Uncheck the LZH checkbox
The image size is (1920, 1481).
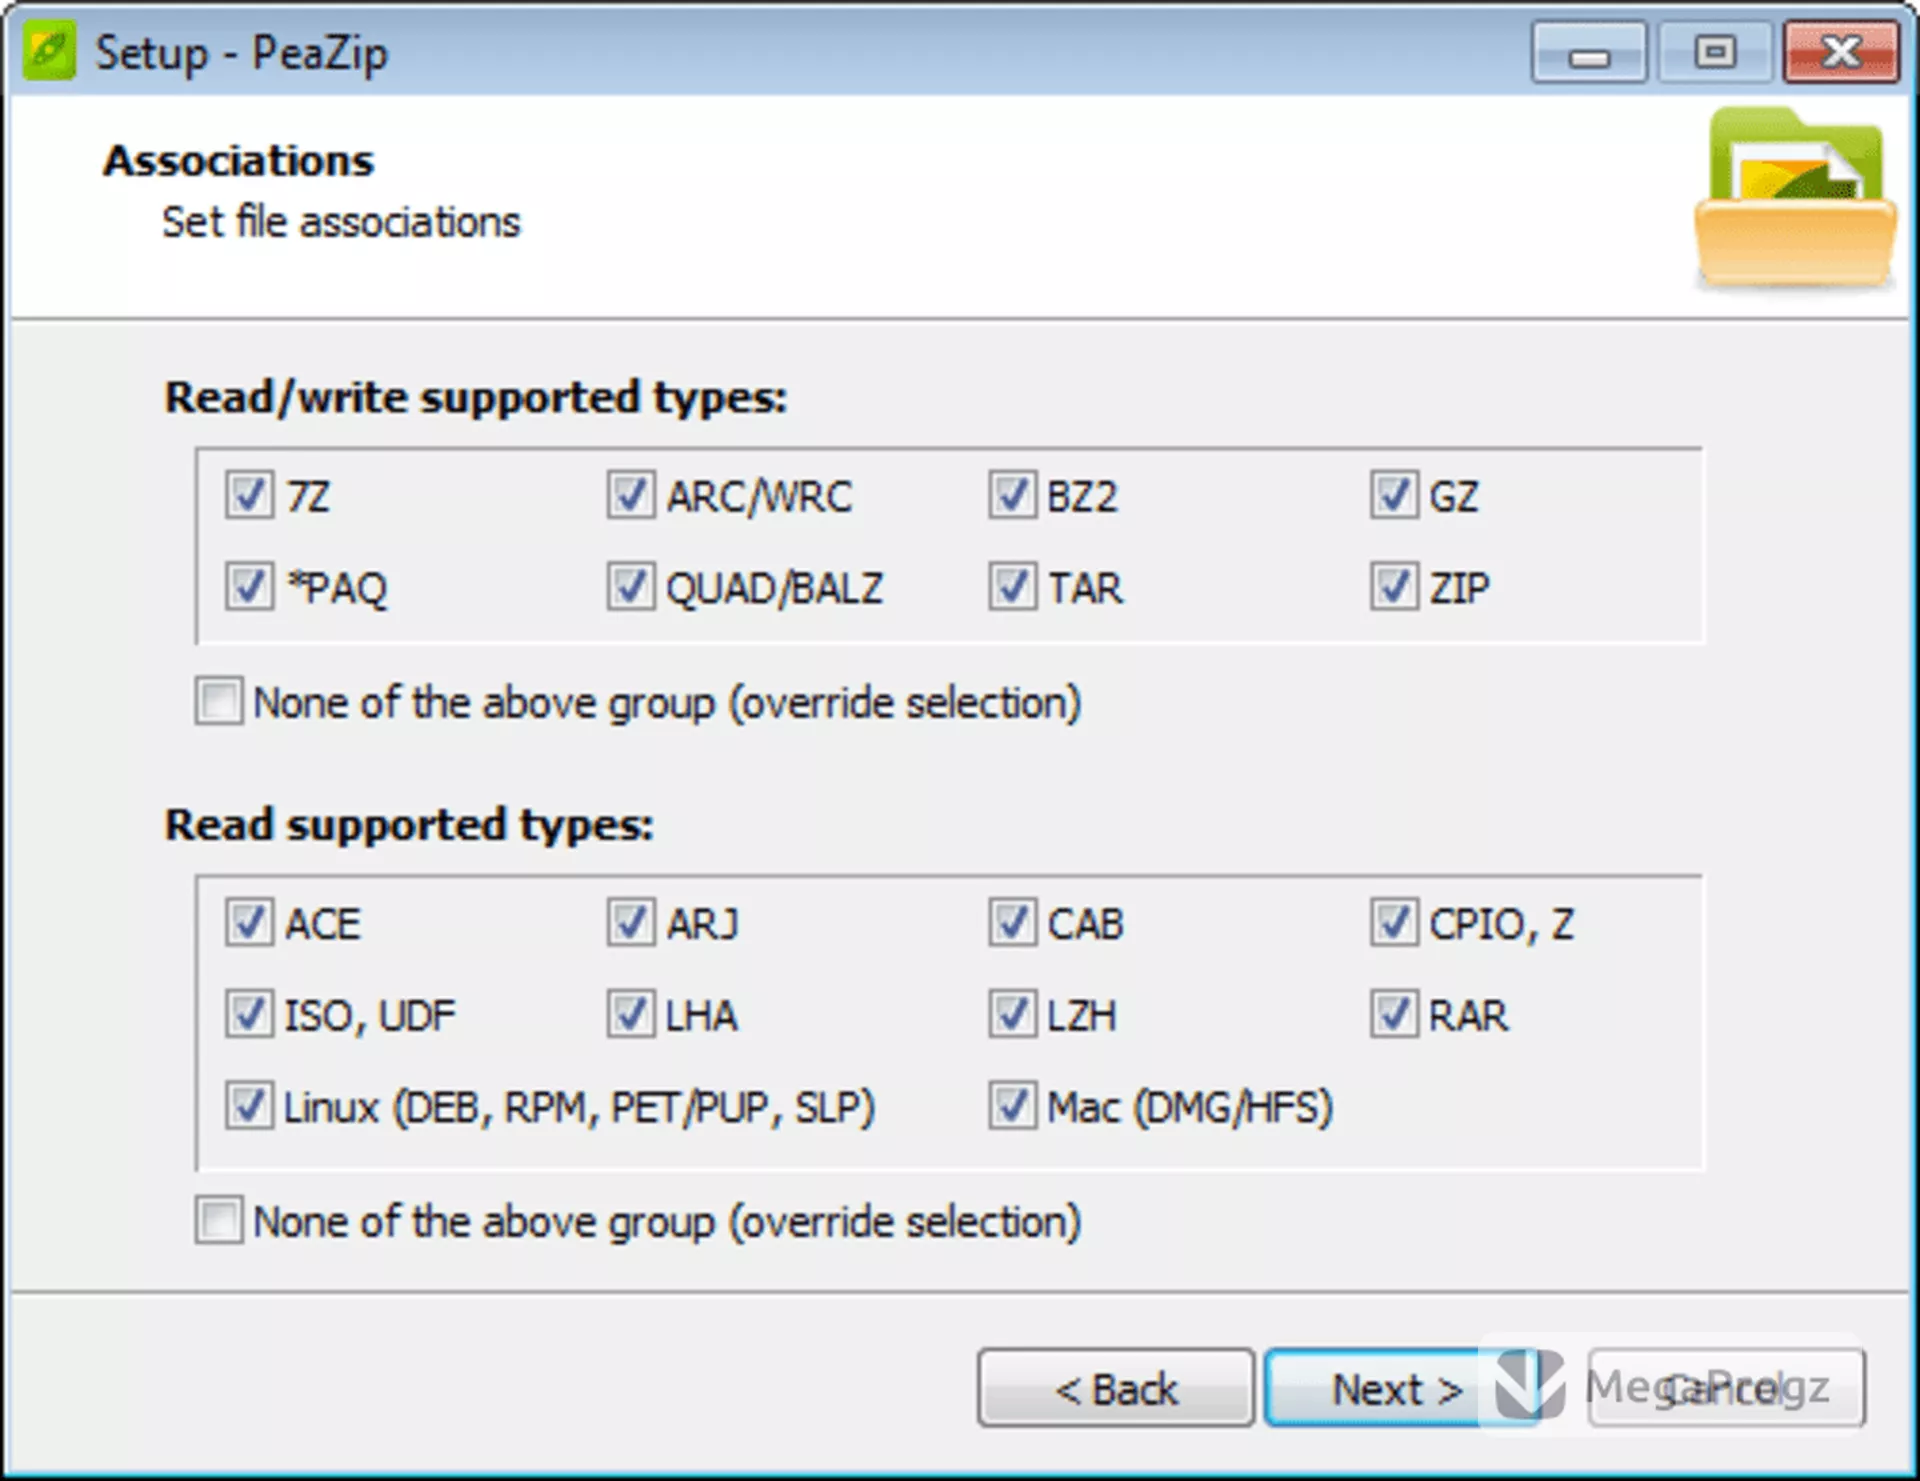(x=1012, y=1015)
